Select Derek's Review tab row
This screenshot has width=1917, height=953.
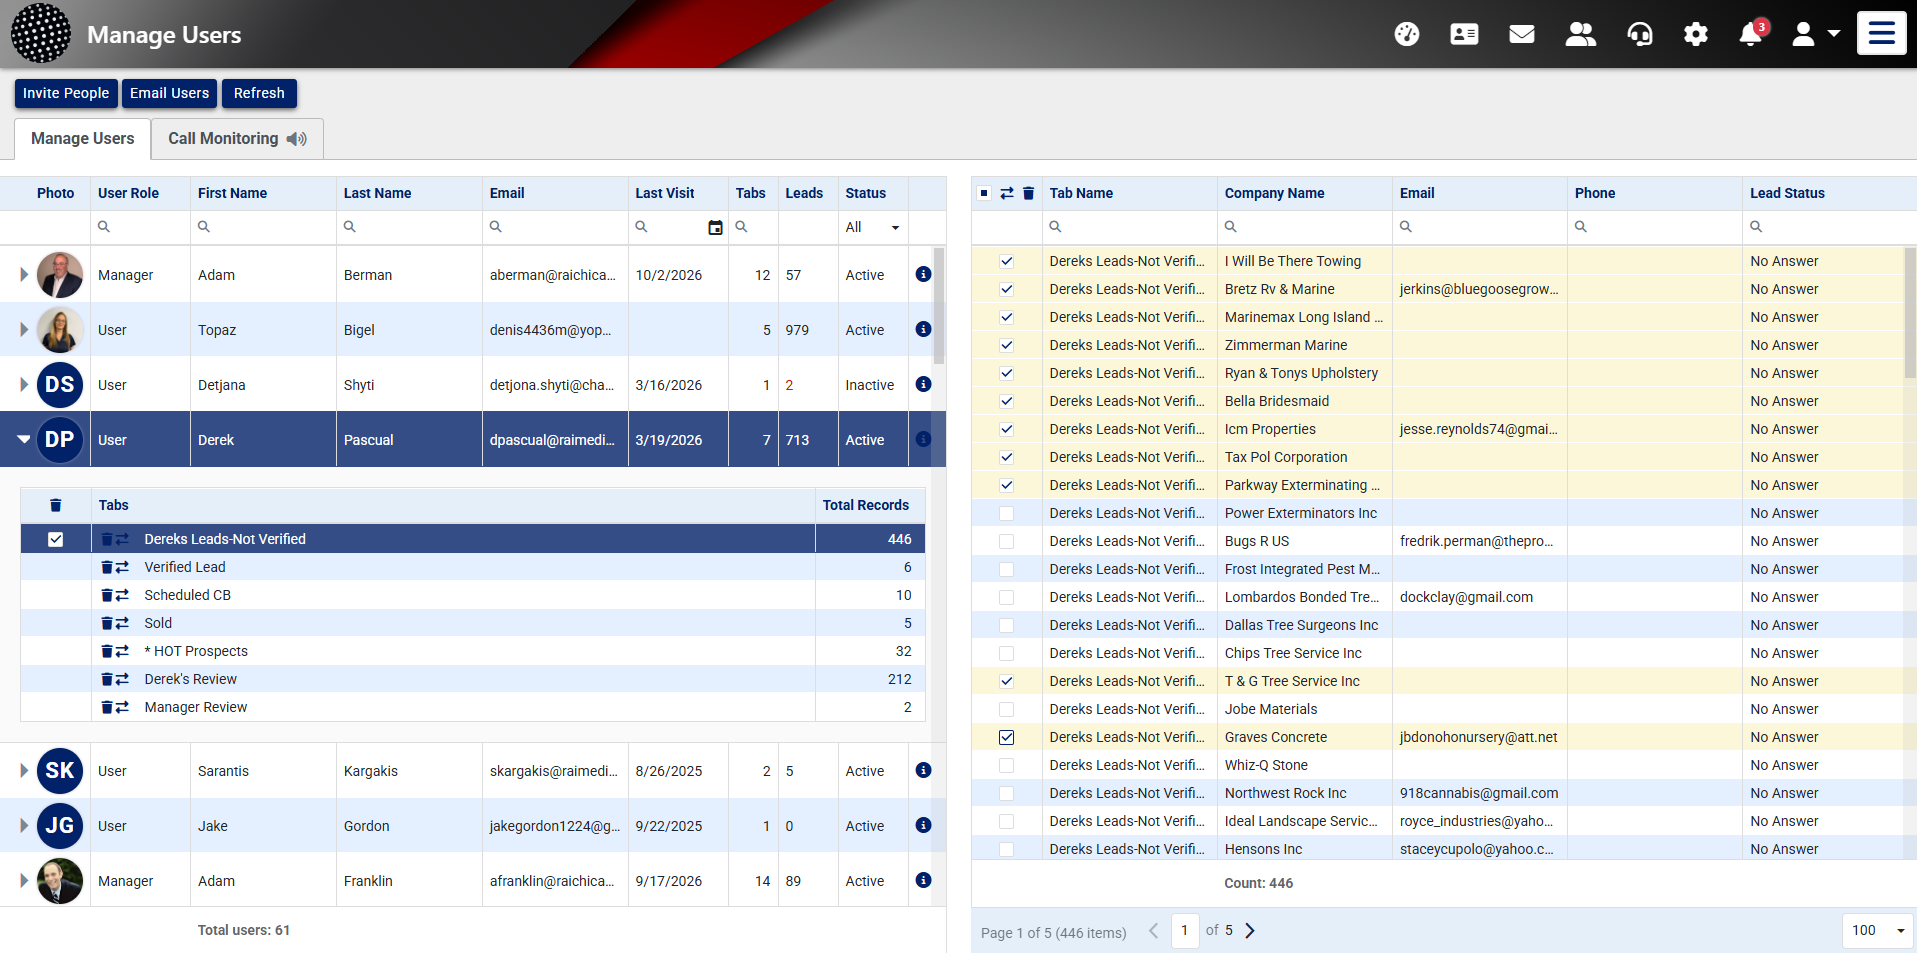[x=473, y=679]
